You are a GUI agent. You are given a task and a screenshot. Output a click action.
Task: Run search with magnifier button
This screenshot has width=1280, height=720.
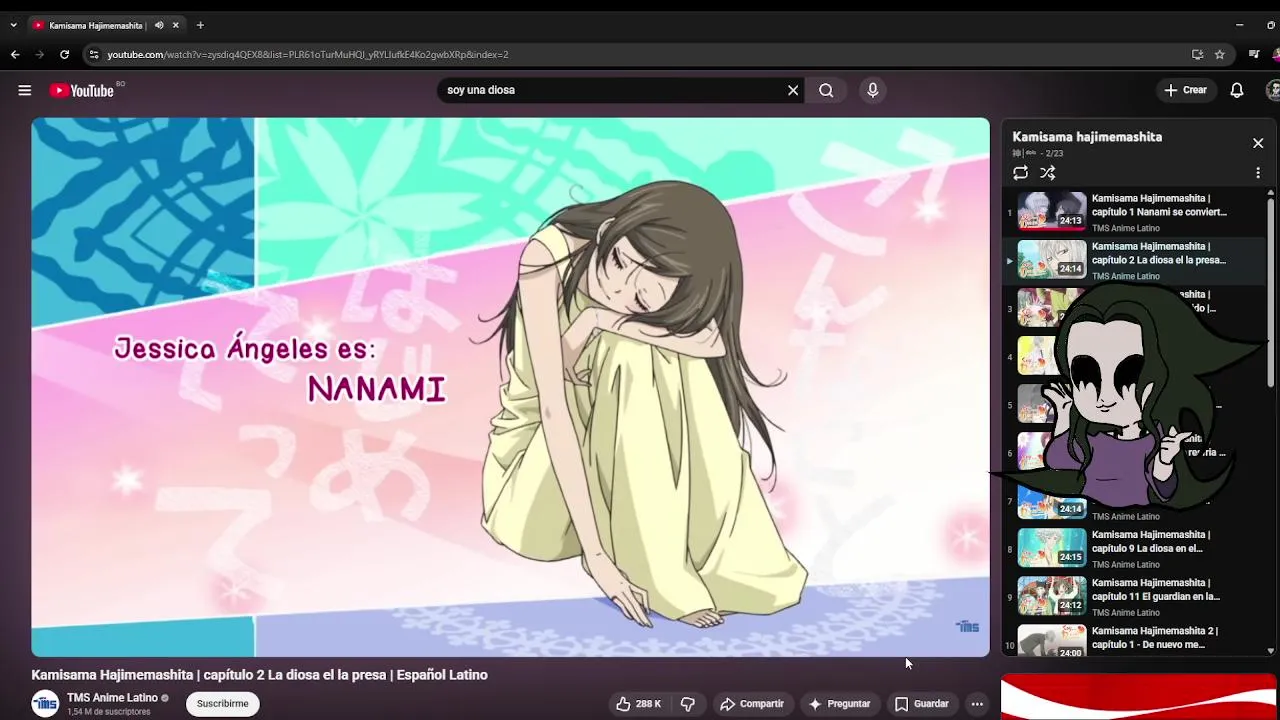pyautogui.click(x=826, y=90)
